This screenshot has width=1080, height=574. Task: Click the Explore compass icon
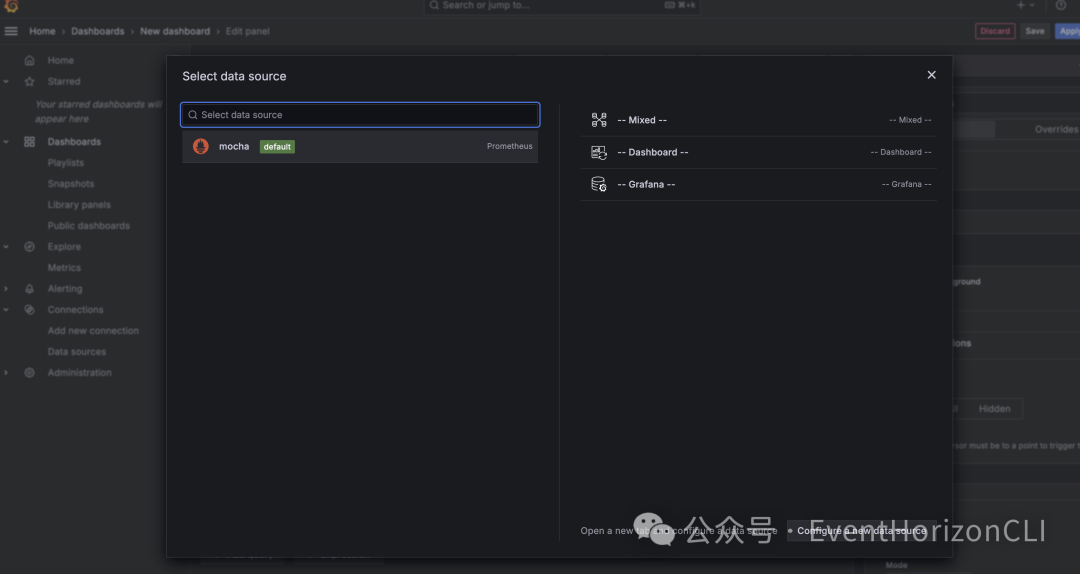(x=30, y=247)
